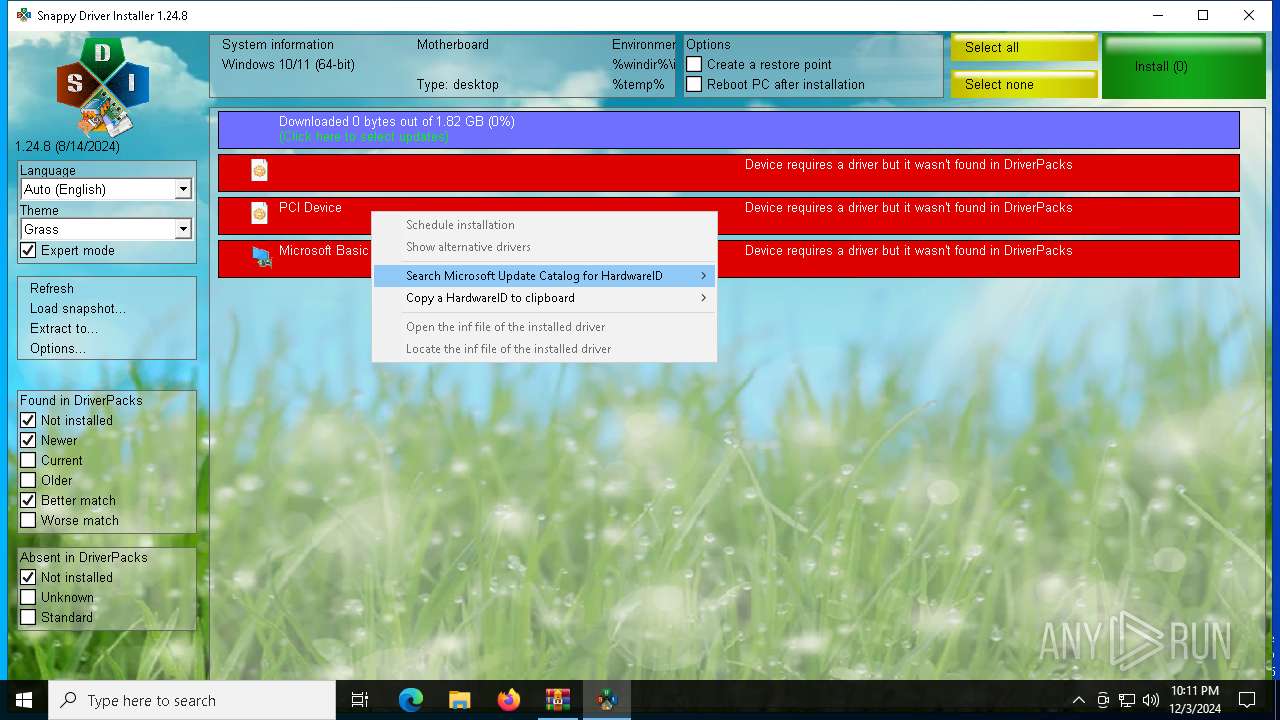Image resolution: width=1280 pixels, height=720 pixels.
Task: Open the volume control in system tray
Action: click(x=1151, y=700)
